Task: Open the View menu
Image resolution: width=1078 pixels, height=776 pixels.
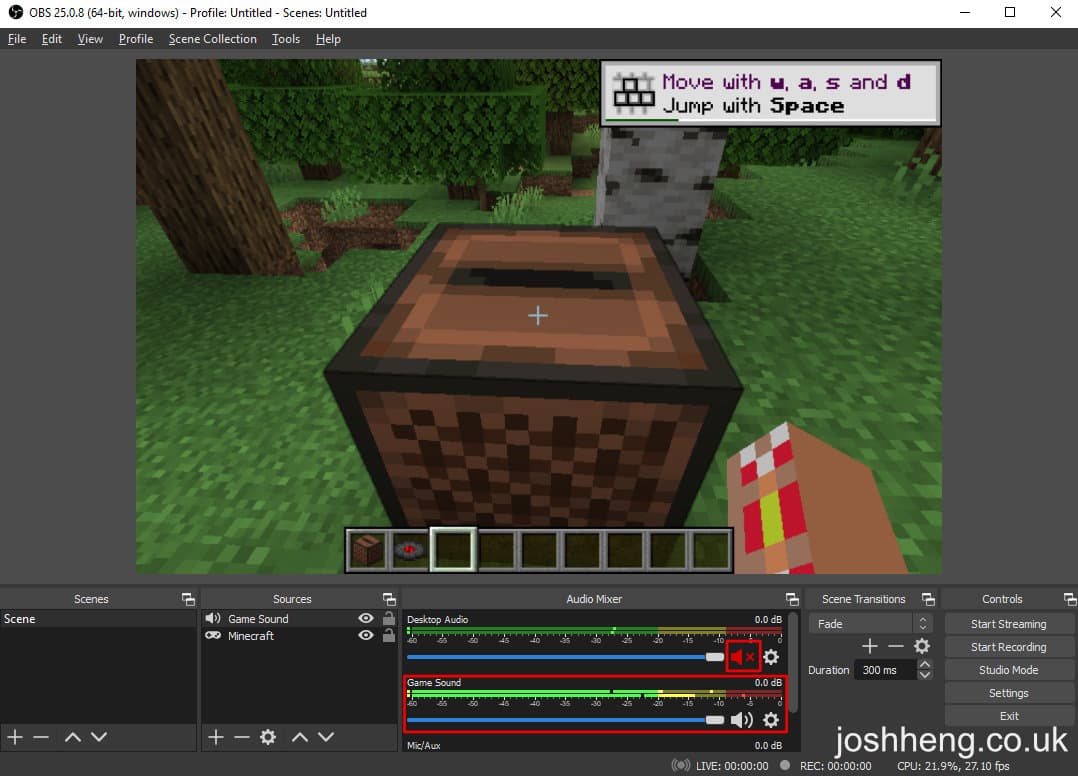Action: tap(90, 39)
